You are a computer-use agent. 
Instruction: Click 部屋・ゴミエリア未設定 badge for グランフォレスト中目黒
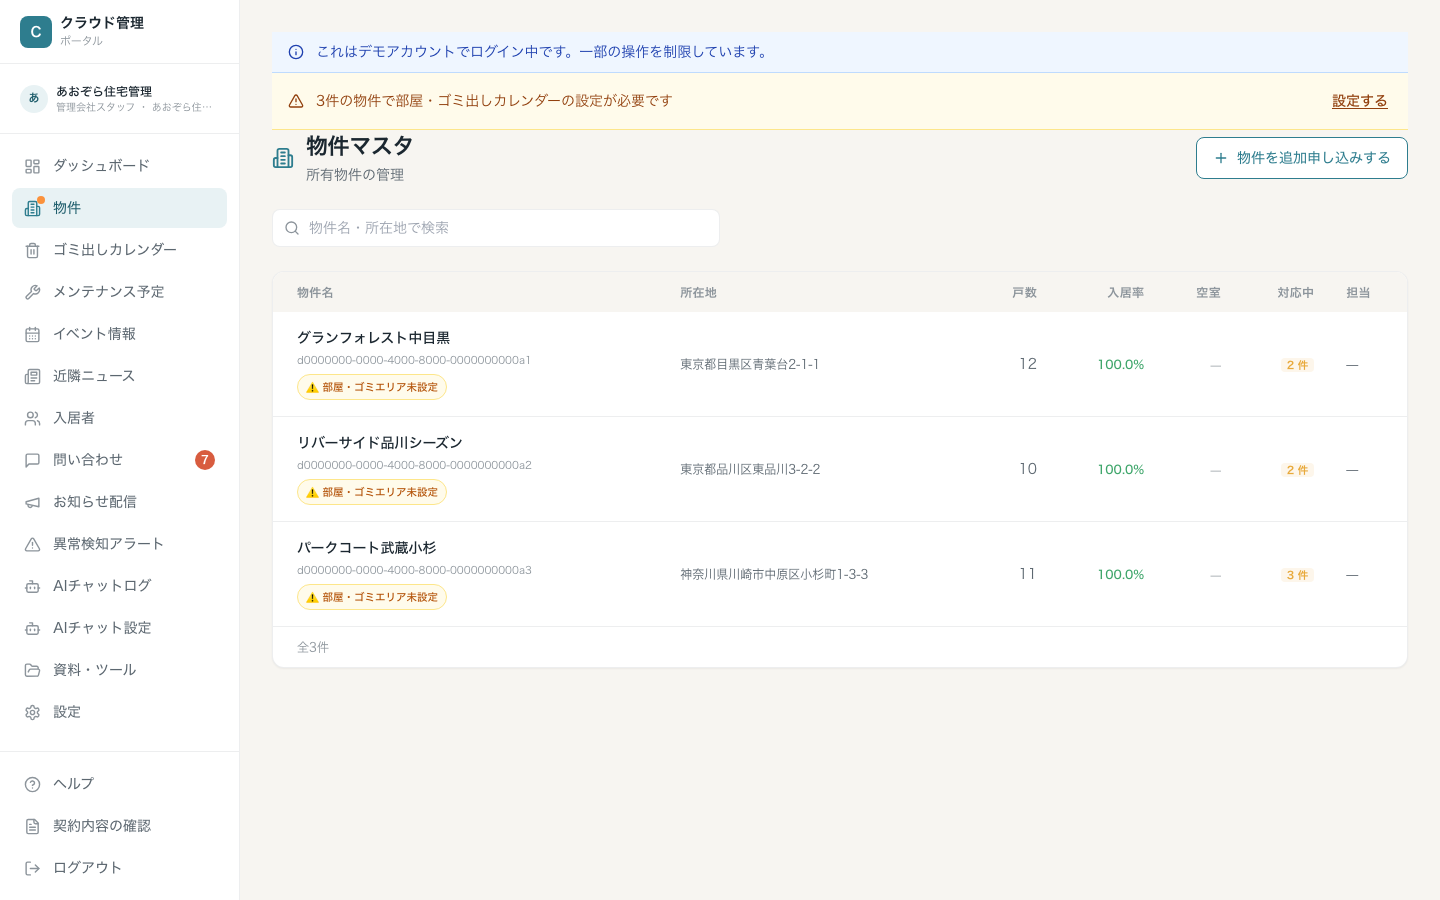tap(372, 387)
